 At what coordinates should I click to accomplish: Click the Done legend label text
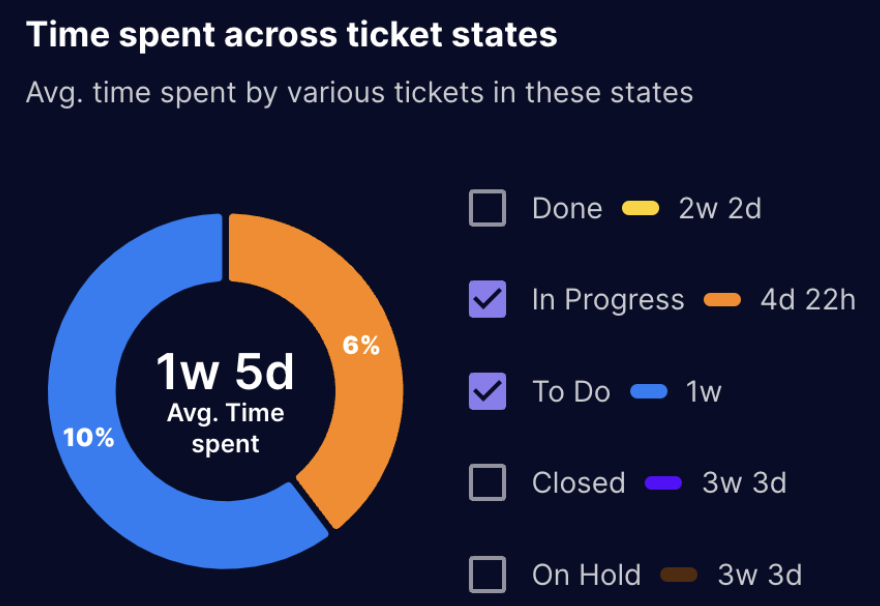566,208
